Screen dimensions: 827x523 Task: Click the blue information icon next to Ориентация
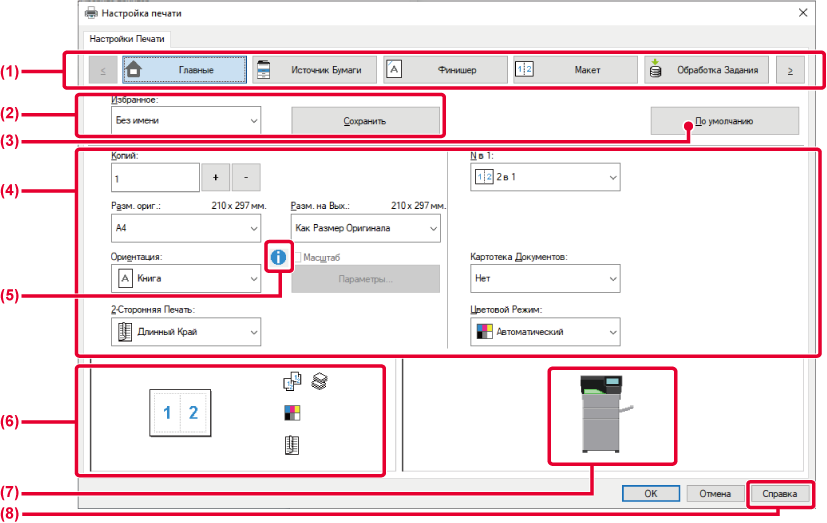point(277,258)
